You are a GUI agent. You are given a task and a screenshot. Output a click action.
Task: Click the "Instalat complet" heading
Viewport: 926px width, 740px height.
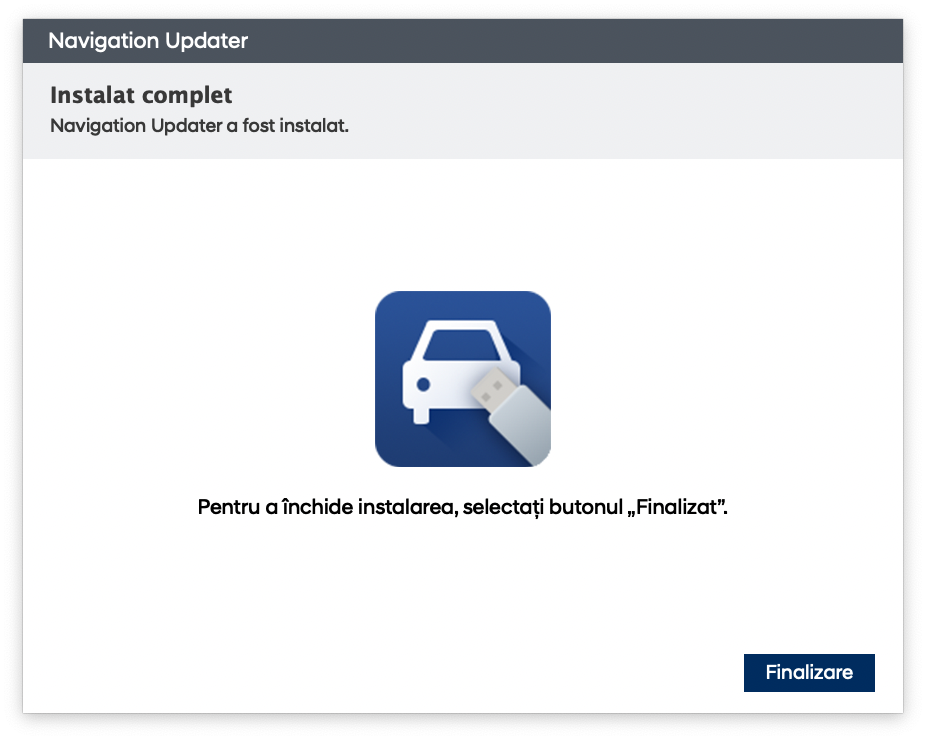coord(141,96)
